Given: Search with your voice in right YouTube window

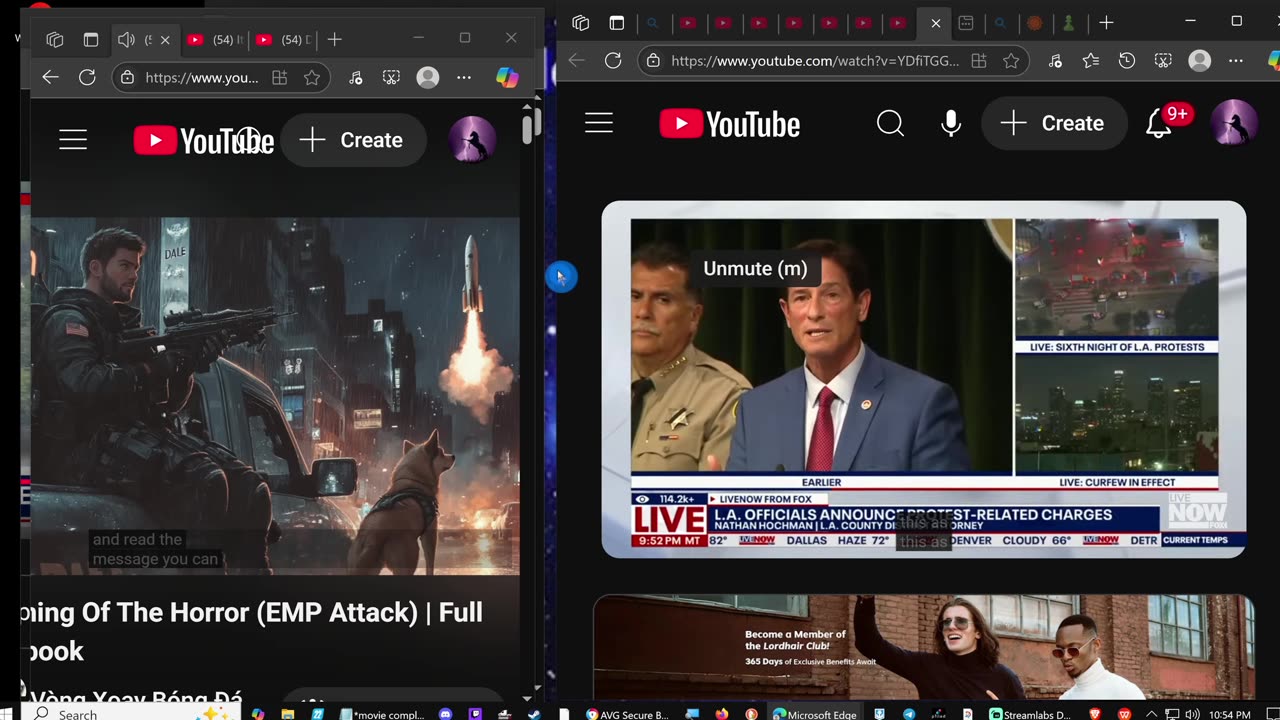Looking at the screenshot, I should tap(951, 123).
